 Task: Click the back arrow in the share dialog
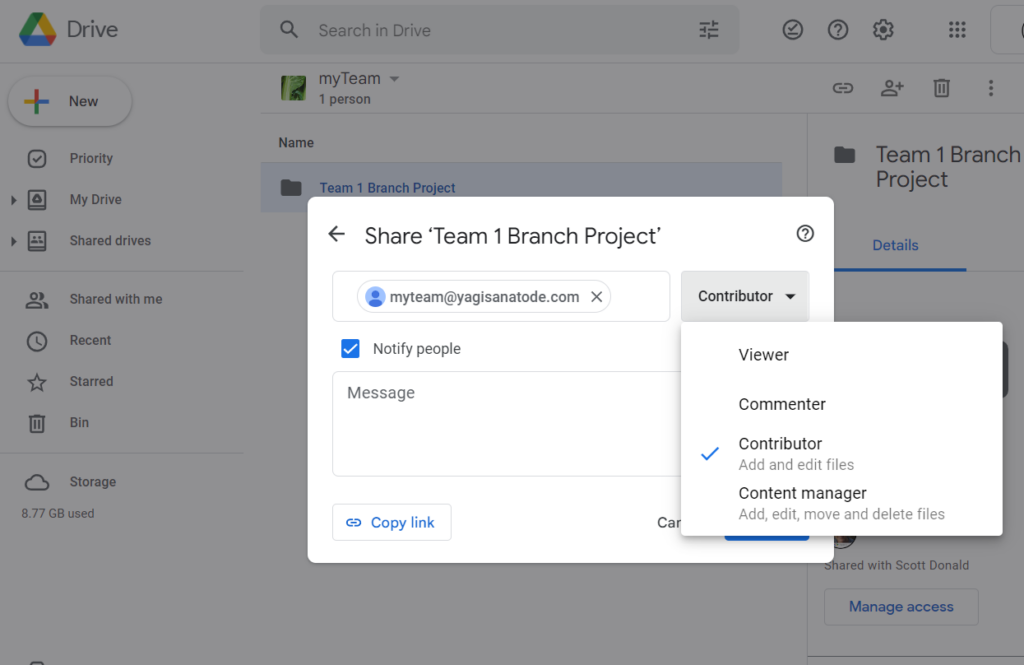click(337, 234)
